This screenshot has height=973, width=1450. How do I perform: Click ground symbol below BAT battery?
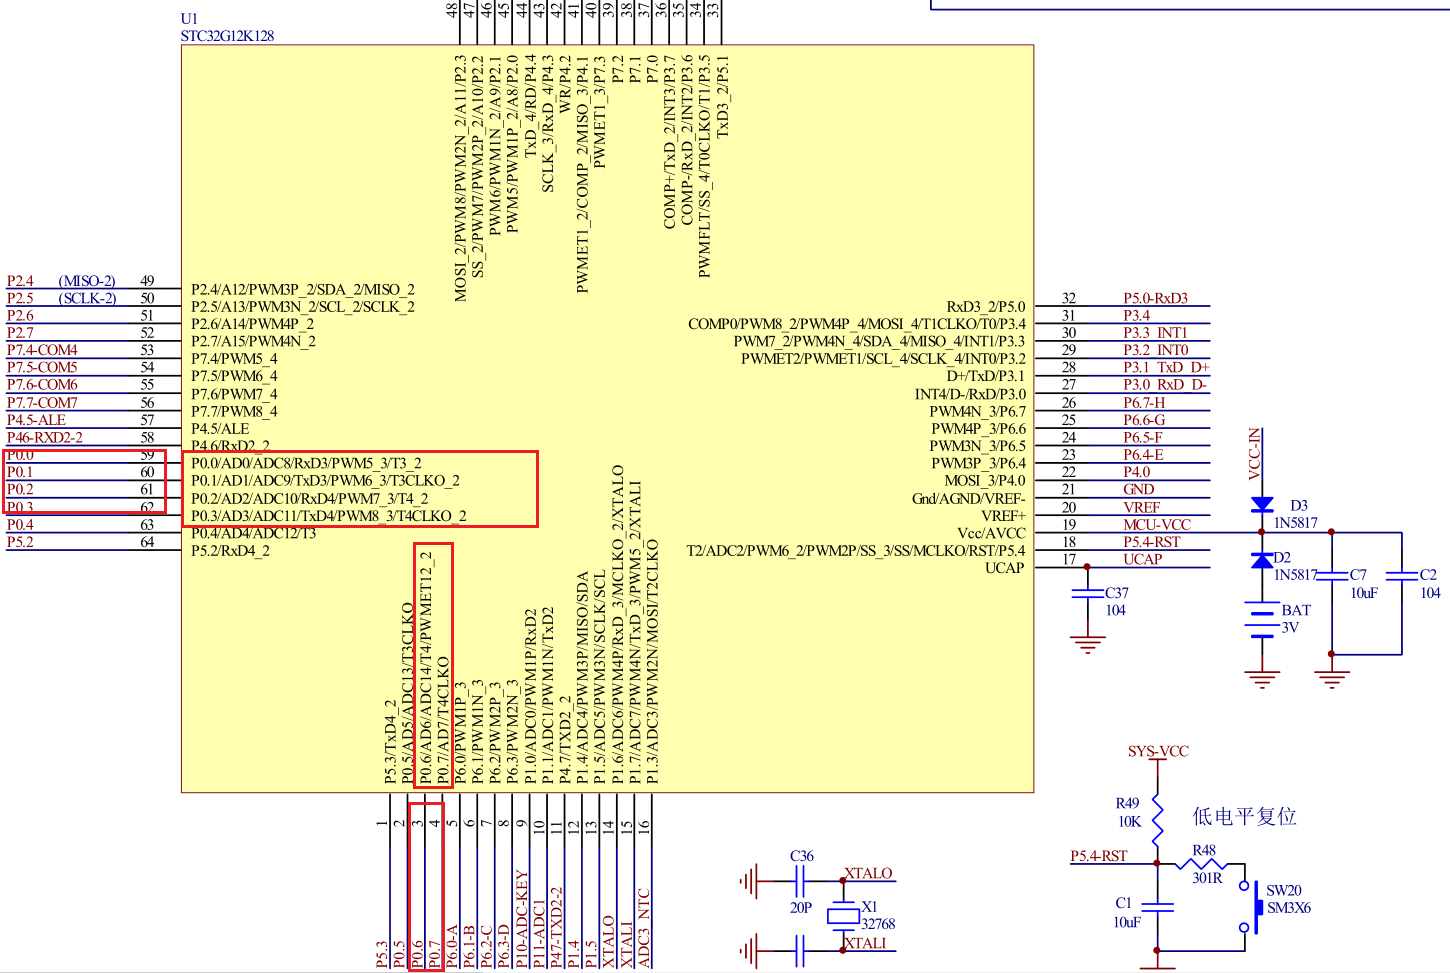pos(1262,679)
